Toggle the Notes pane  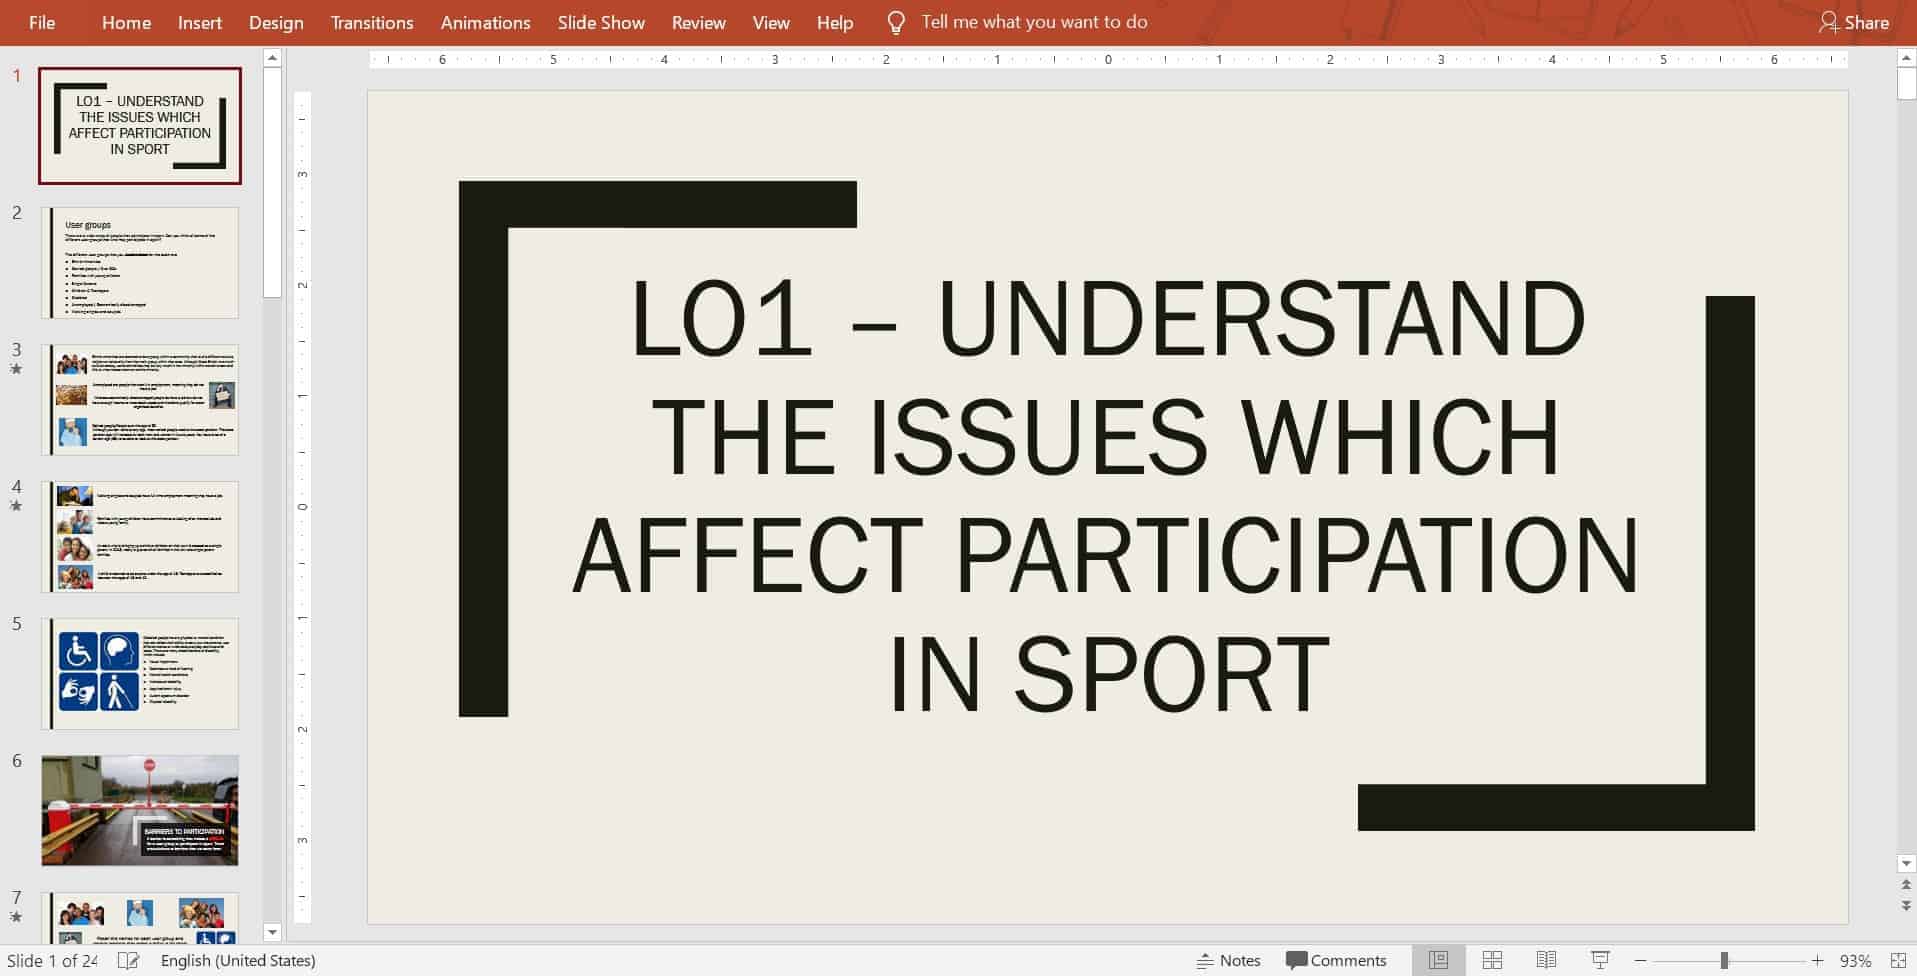pyautogui.click(x=1228, y=960)
